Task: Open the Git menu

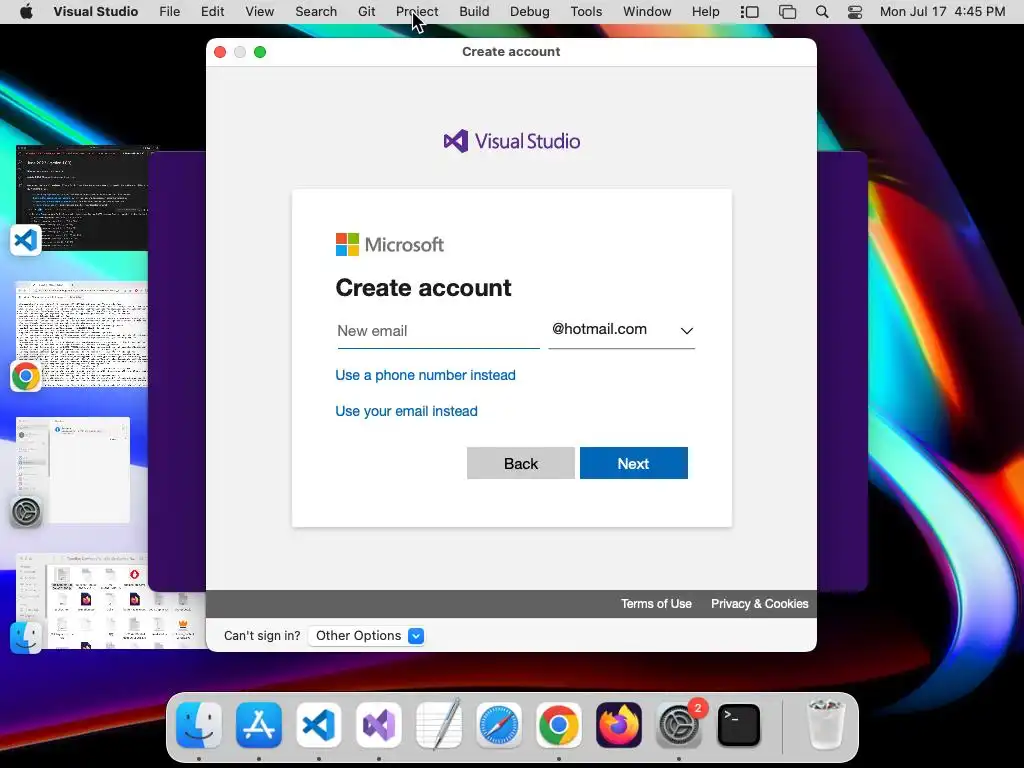Action: [x=367, y=12]
